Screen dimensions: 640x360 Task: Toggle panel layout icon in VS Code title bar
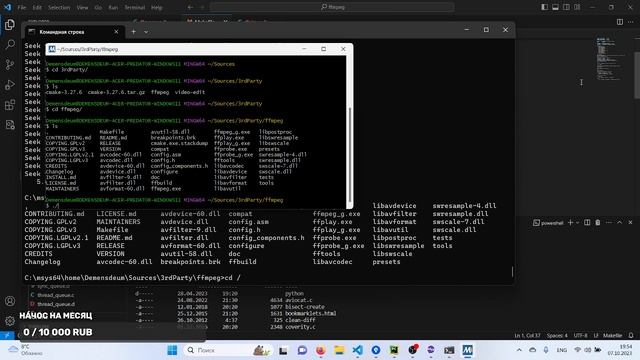556,7
